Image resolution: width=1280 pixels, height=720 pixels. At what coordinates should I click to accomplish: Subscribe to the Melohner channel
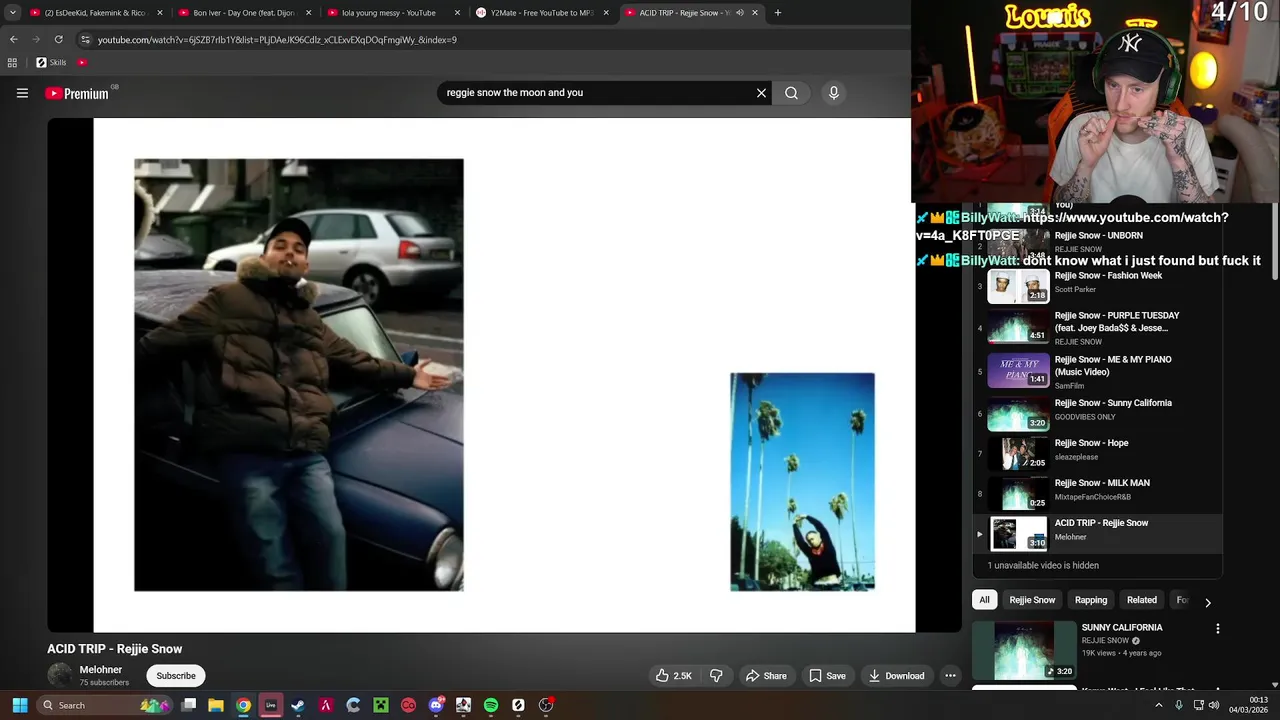point(176,676)
